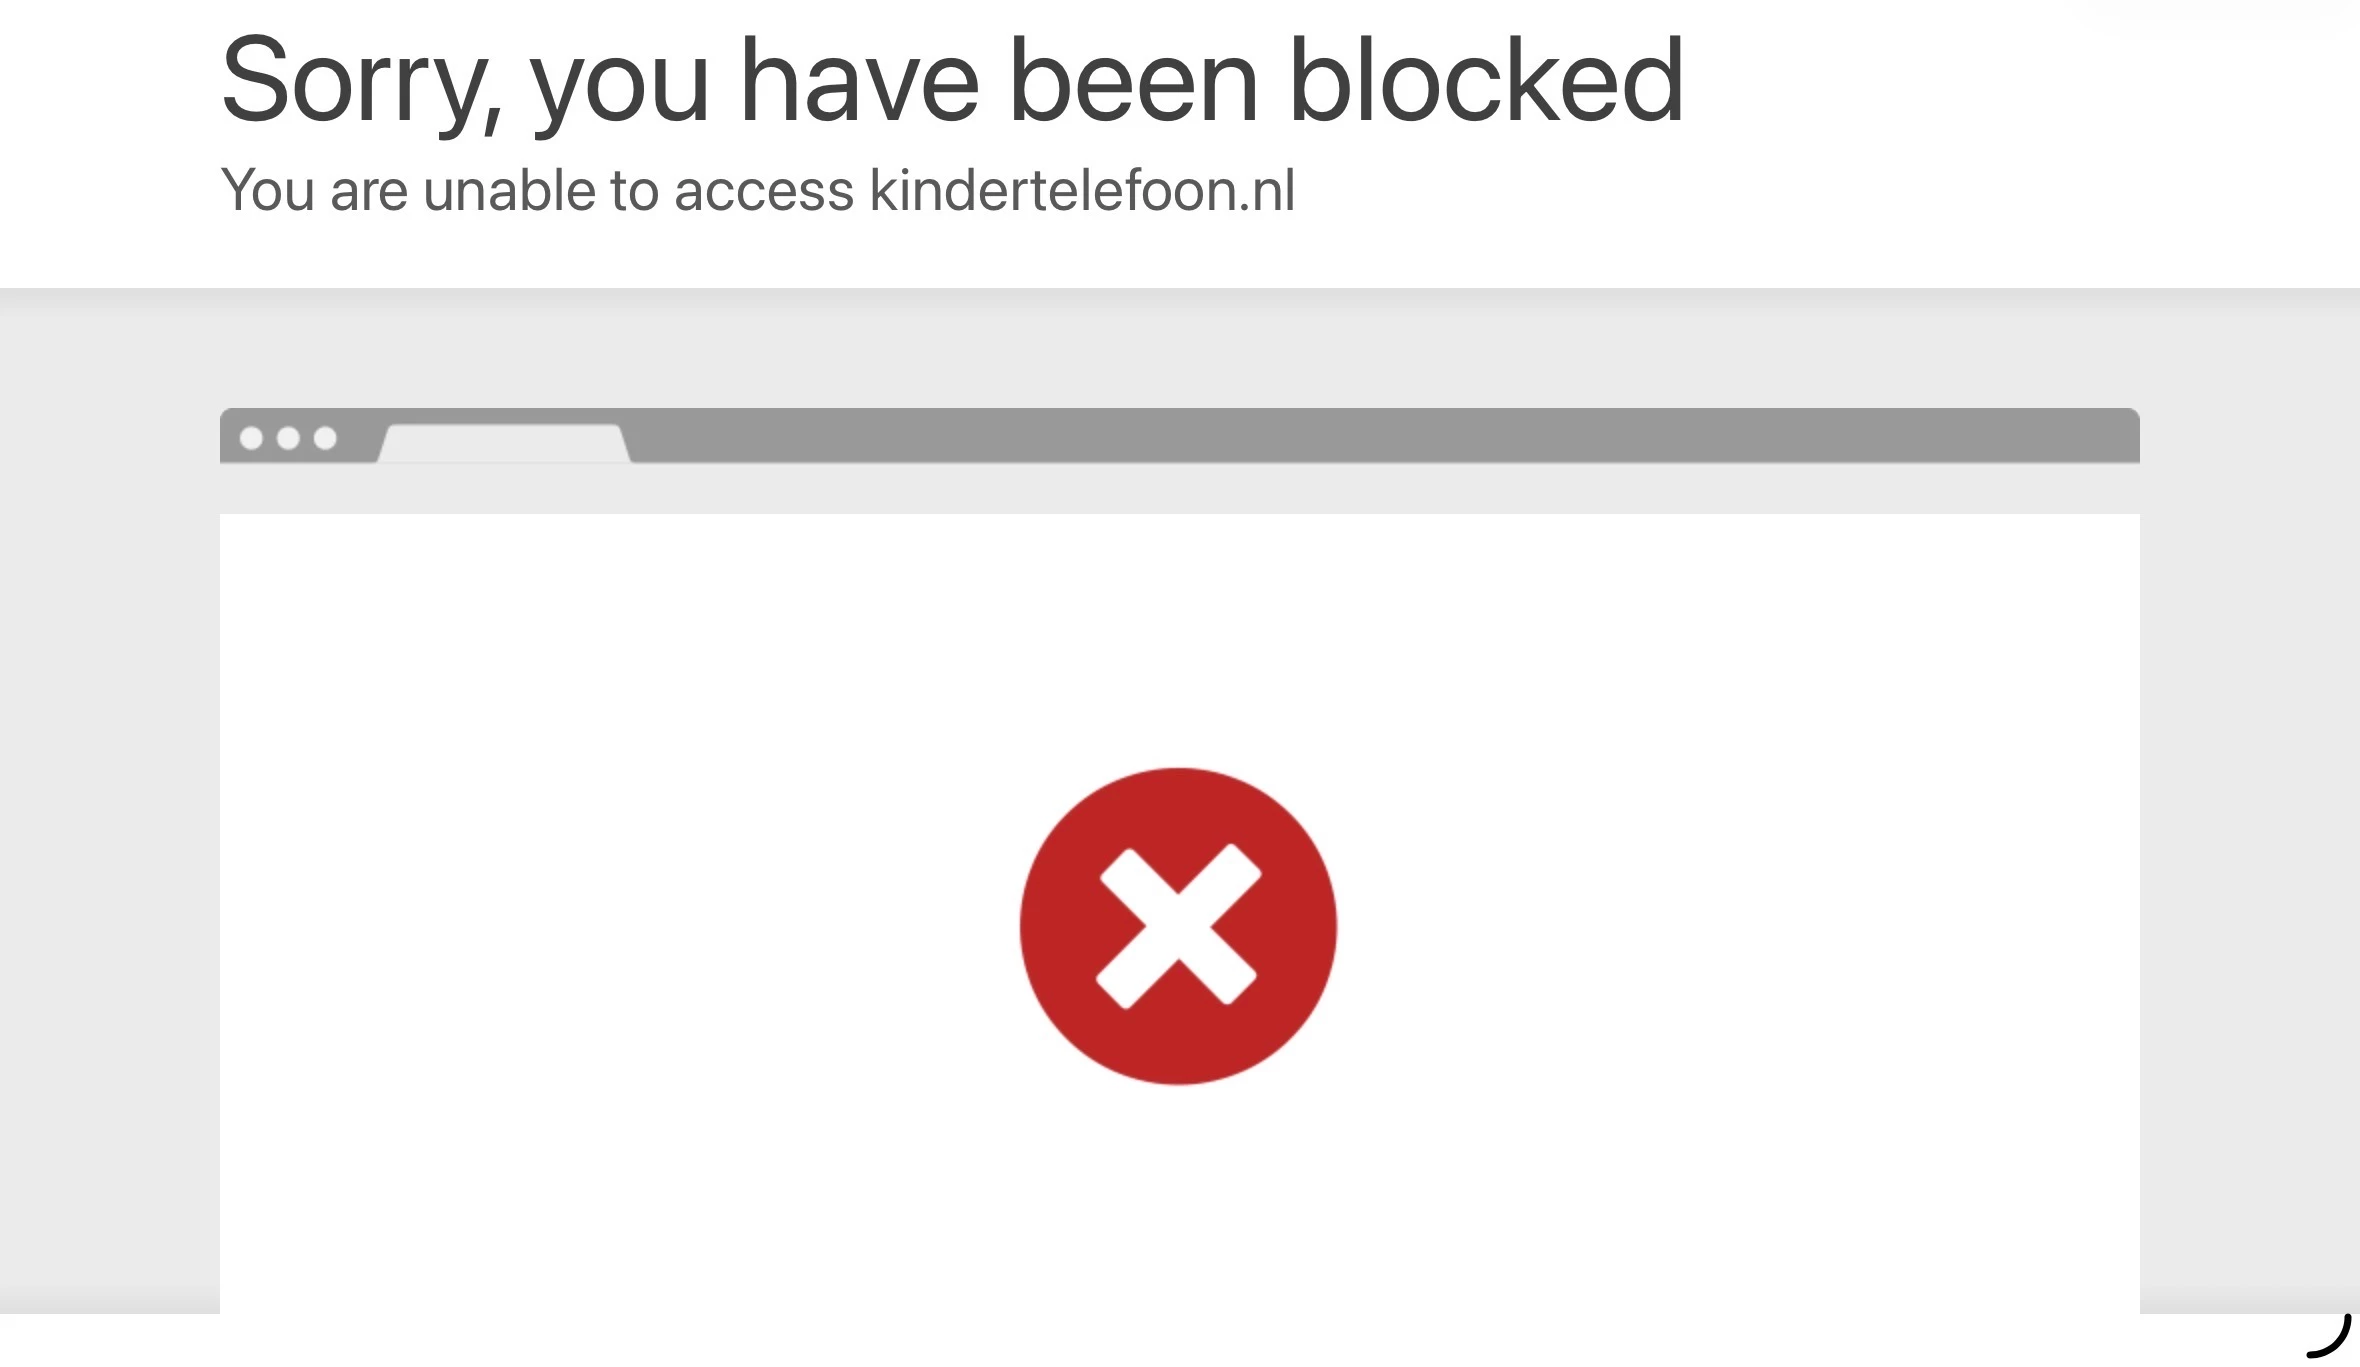The width and height of the screenshot is (2360, 1367).
Task: Click the word "access" in the subheading
Action: pyautogui.click(x=764, y=192)
